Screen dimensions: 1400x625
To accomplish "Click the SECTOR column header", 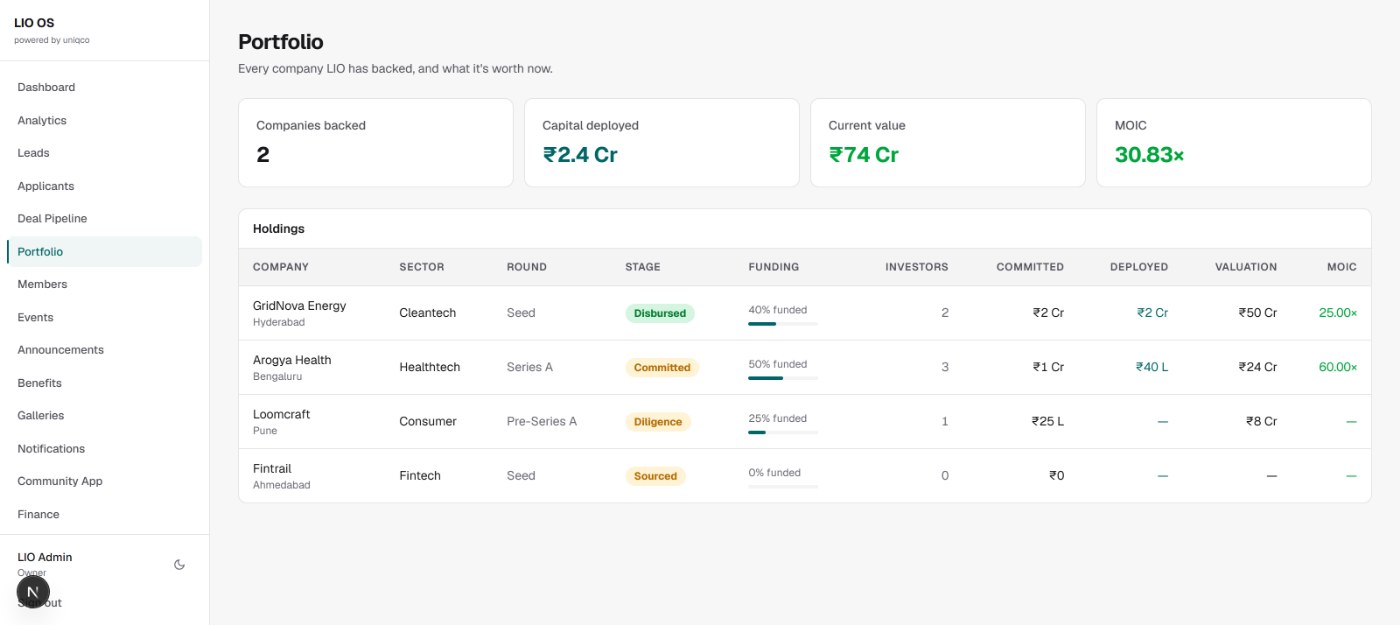I will (x=421, y=267).
